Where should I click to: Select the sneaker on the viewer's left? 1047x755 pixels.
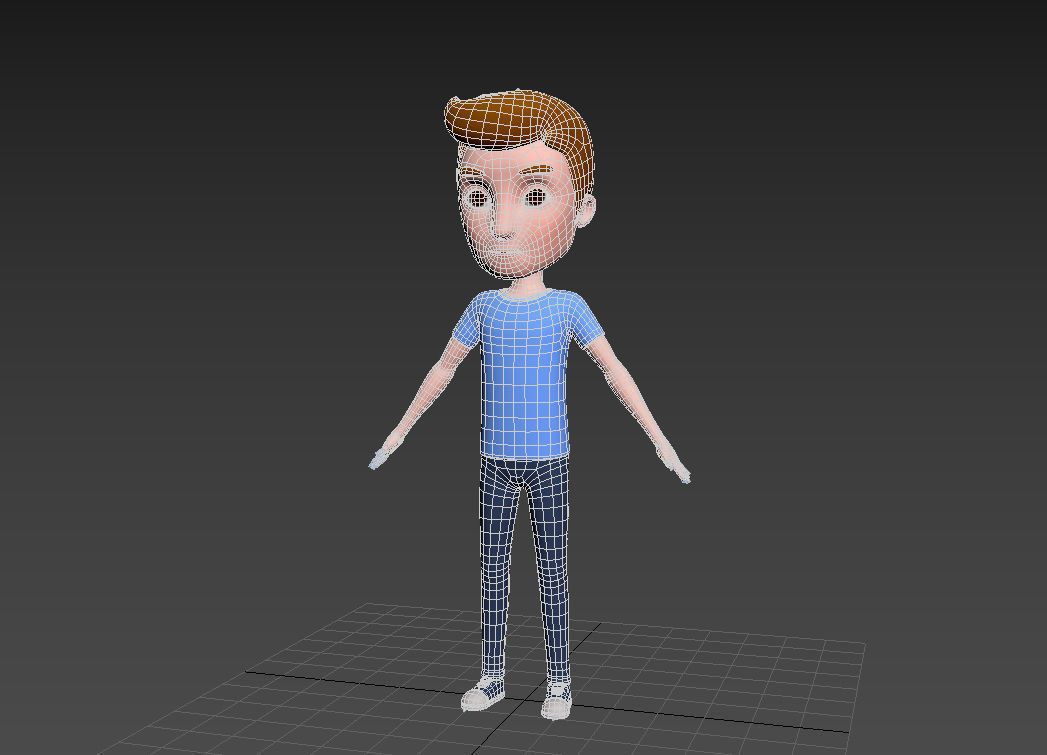483,694
